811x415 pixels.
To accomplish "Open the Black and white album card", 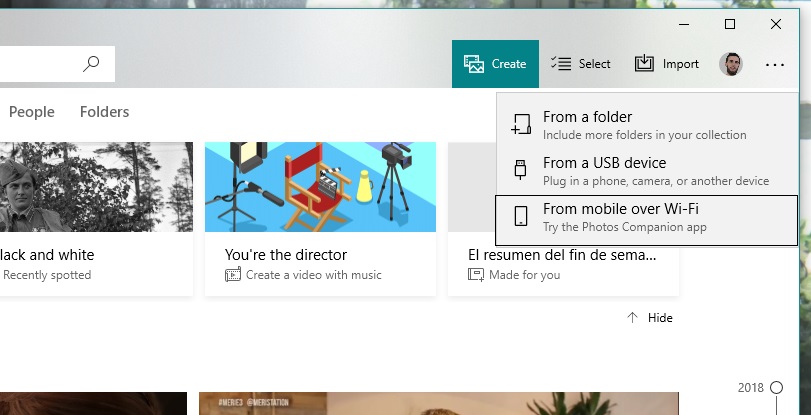I will 95,218.
